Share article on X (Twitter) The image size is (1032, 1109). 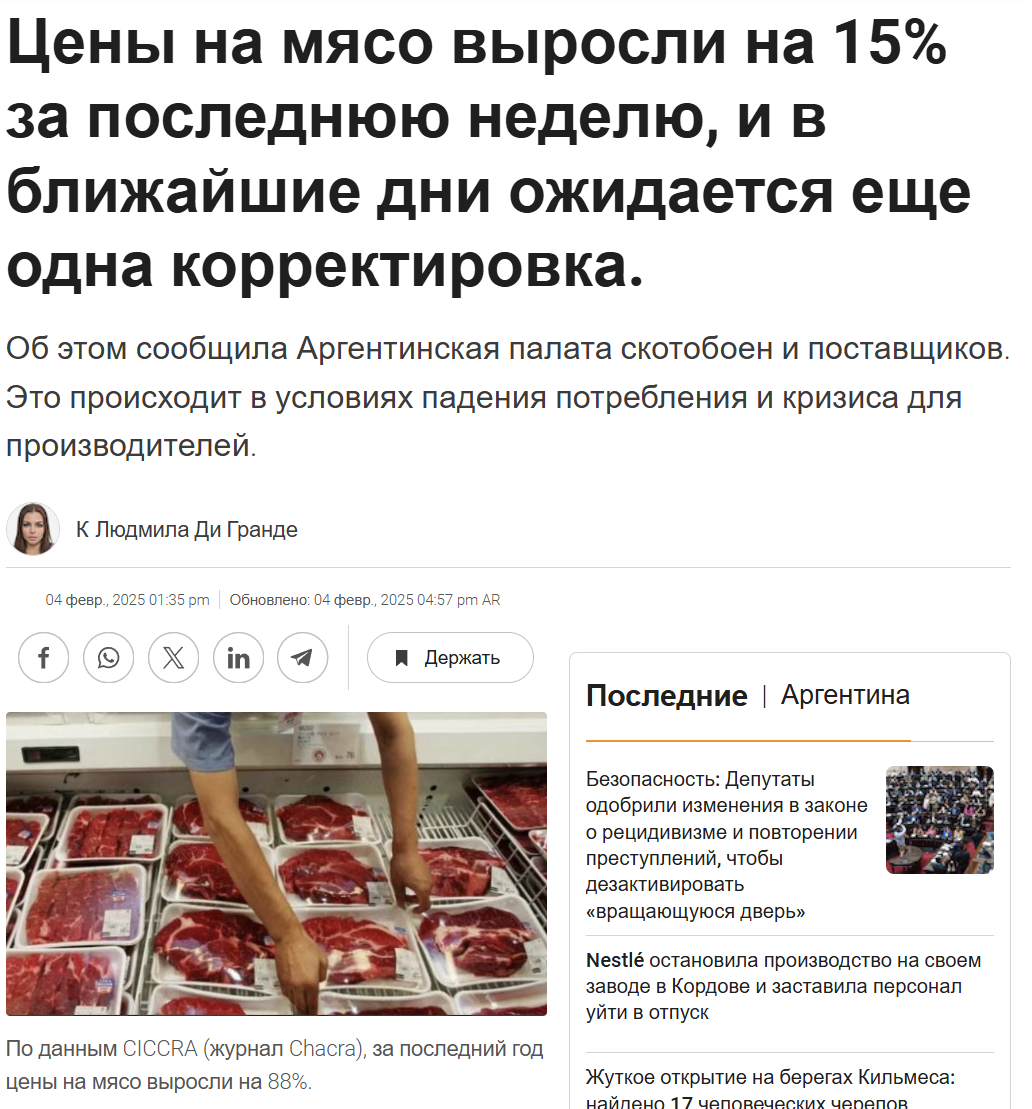(x=173, y=658)
